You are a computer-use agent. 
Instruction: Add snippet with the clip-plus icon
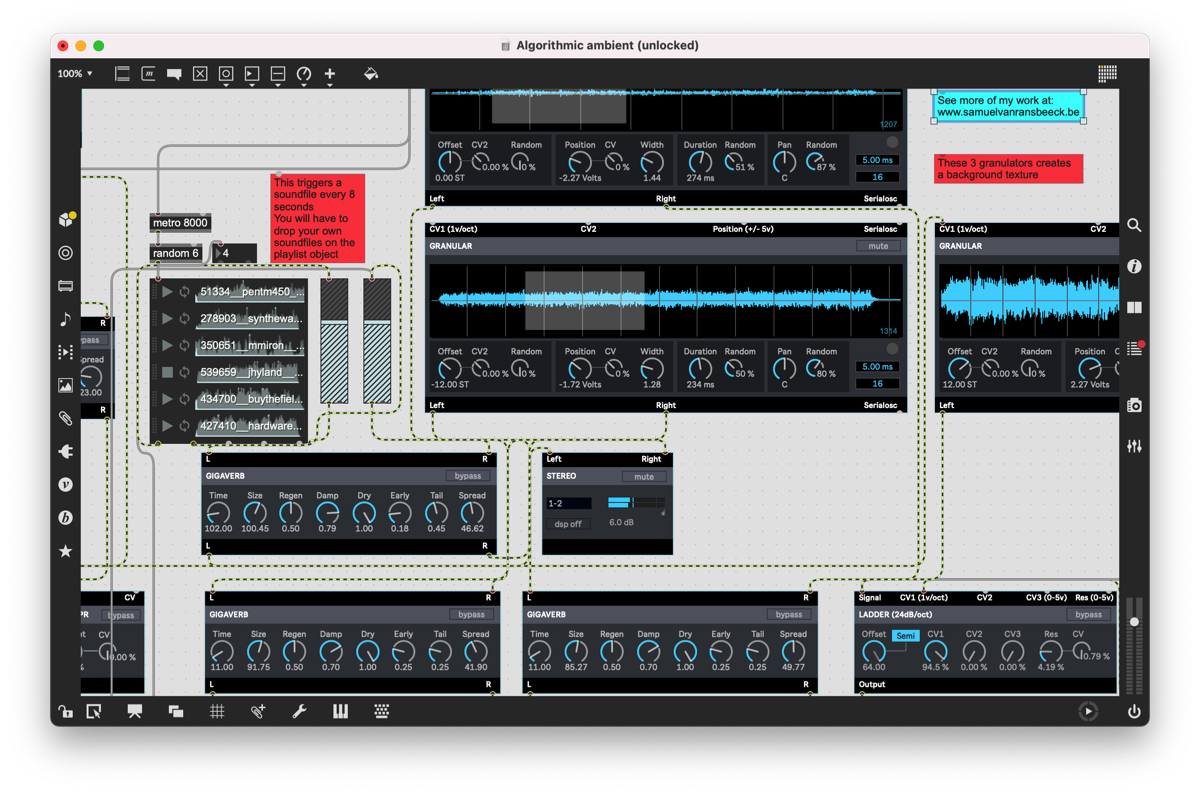tap(258, 711)
